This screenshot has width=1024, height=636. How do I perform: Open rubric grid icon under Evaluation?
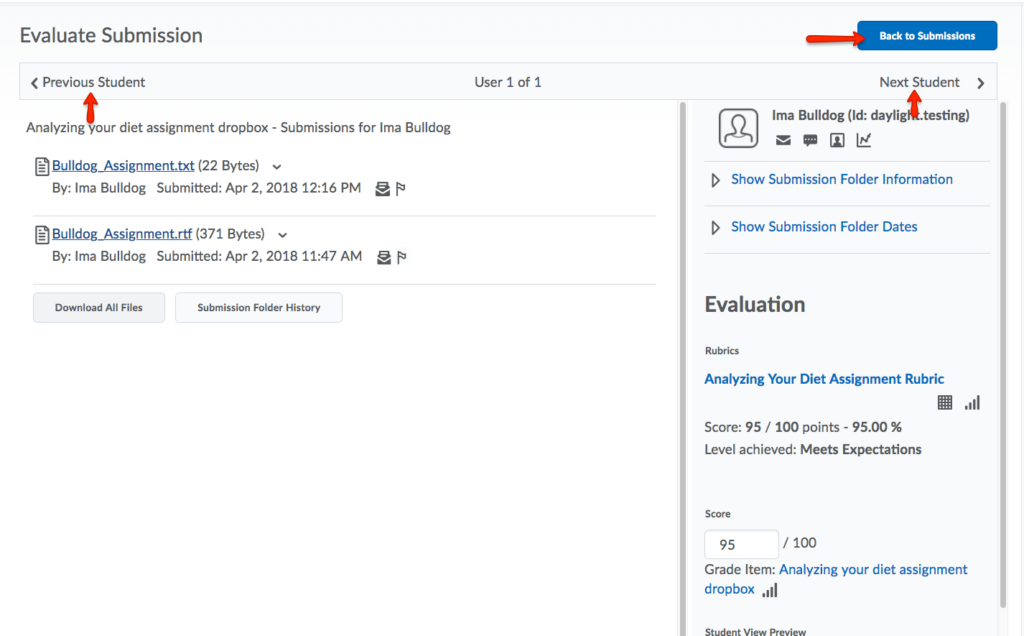point(945,402)
